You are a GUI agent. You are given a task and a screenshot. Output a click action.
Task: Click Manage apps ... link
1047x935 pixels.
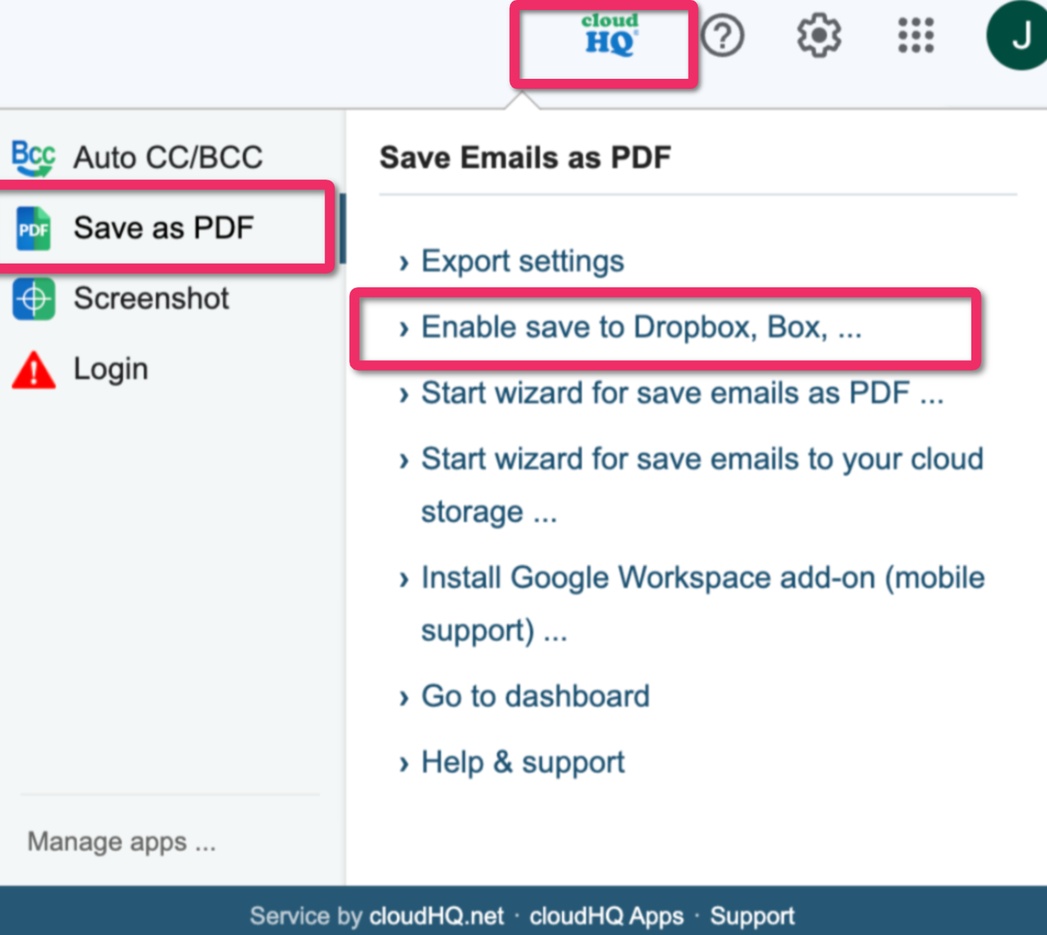(122, 842)
